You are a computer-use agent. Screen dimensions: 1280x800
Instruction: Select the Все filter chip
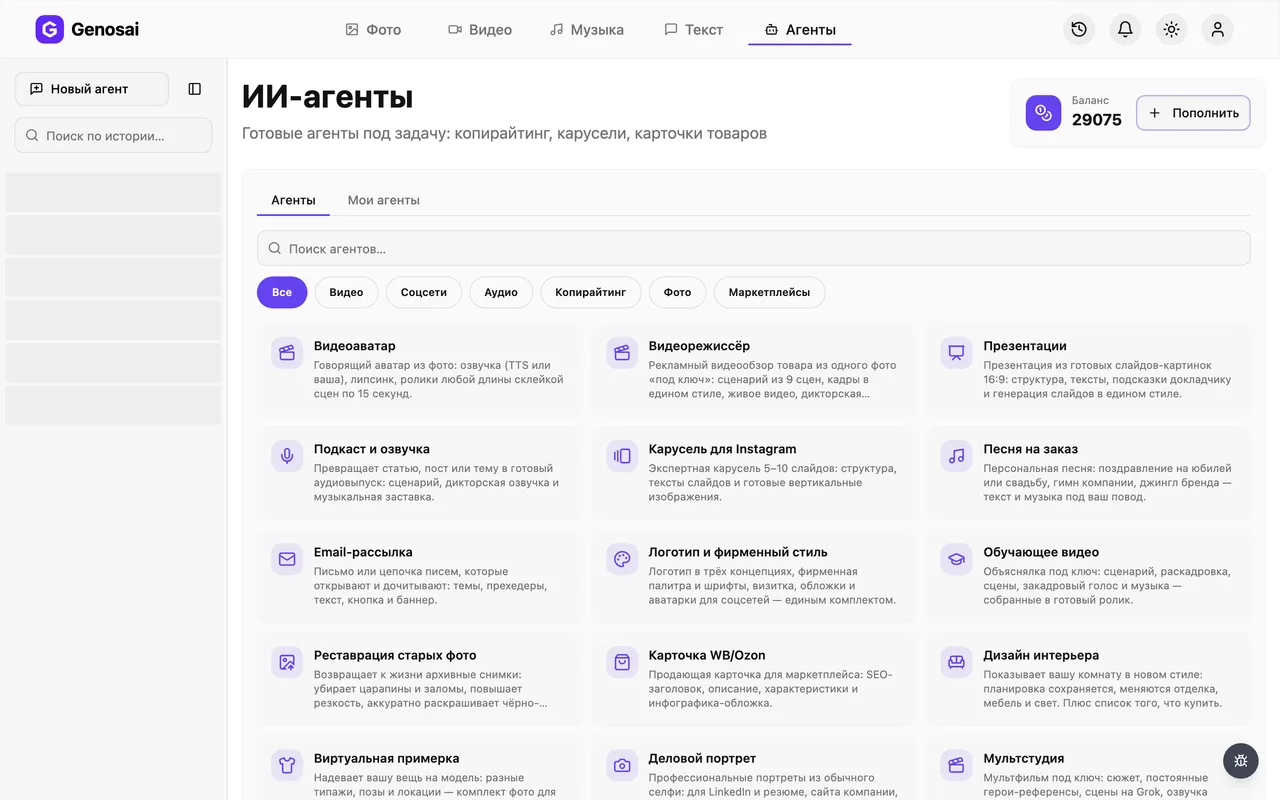tap(282, 292)
